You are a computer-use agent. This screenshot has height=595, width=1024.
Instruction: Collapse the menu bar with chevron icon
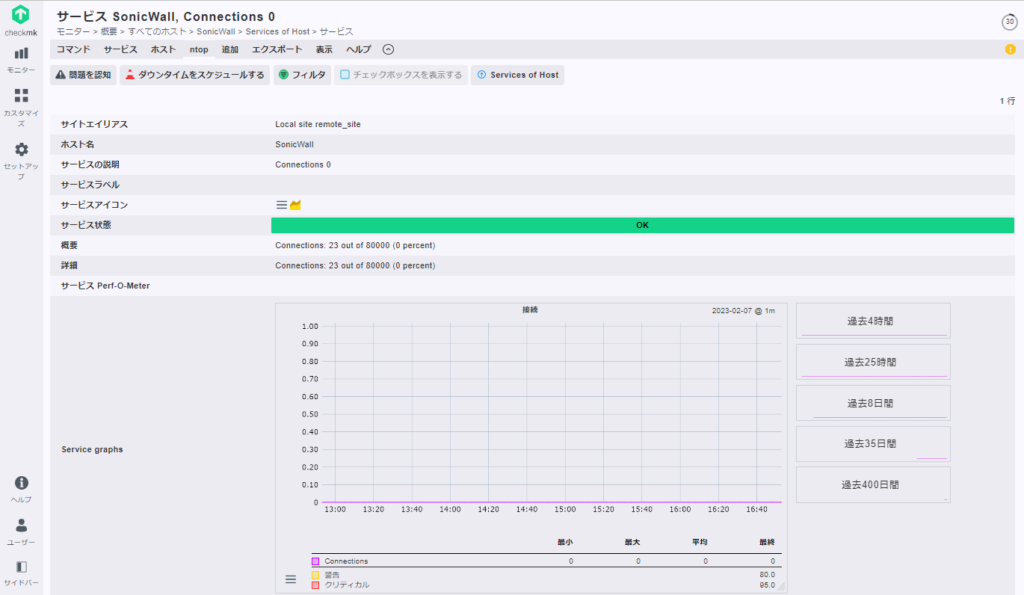coord(389,50)
